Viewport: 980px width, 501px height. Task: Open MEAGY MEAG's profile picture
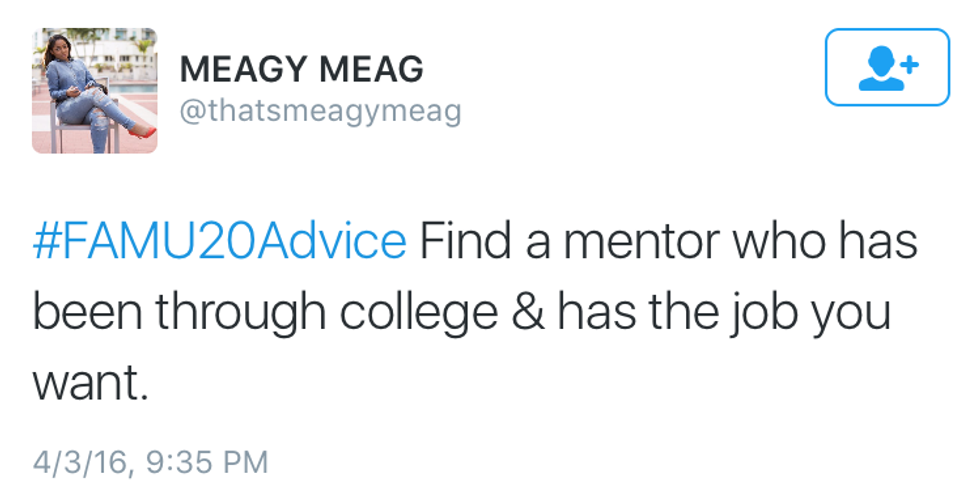[95, 91]
